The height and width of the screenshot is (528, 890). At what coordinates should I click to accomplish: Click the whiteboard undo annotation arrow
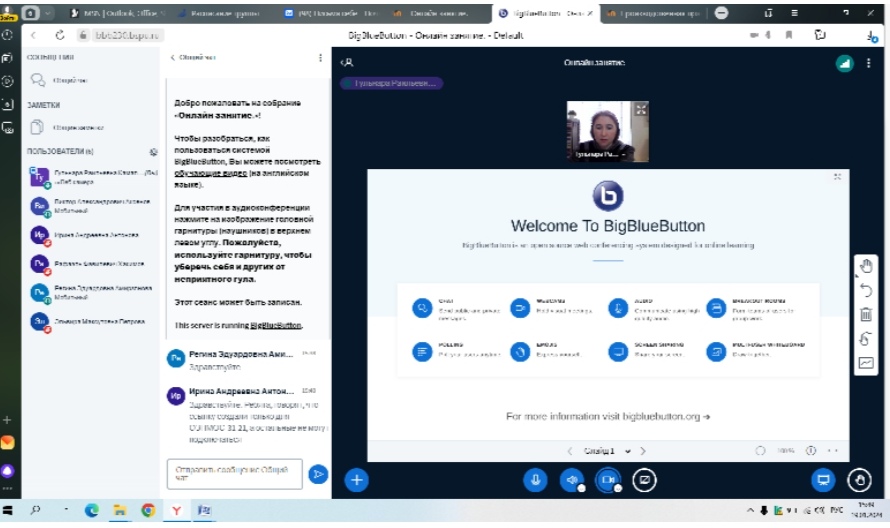[866, 290]
